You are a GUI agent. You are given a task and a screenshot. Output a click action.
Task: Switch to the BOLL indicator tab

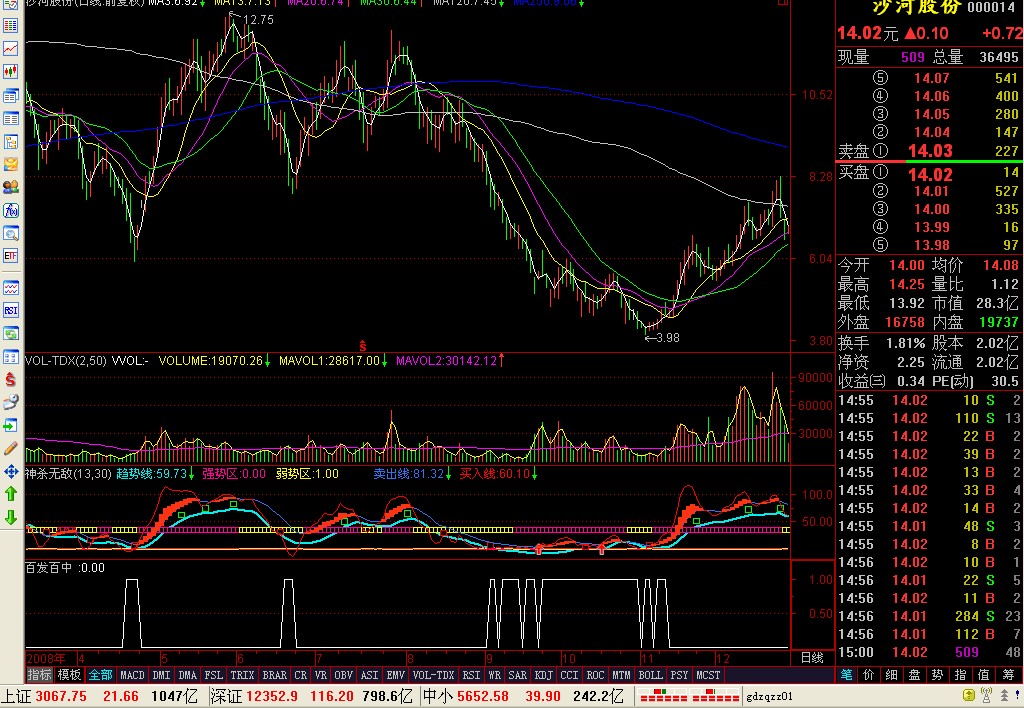pos(650,675)
